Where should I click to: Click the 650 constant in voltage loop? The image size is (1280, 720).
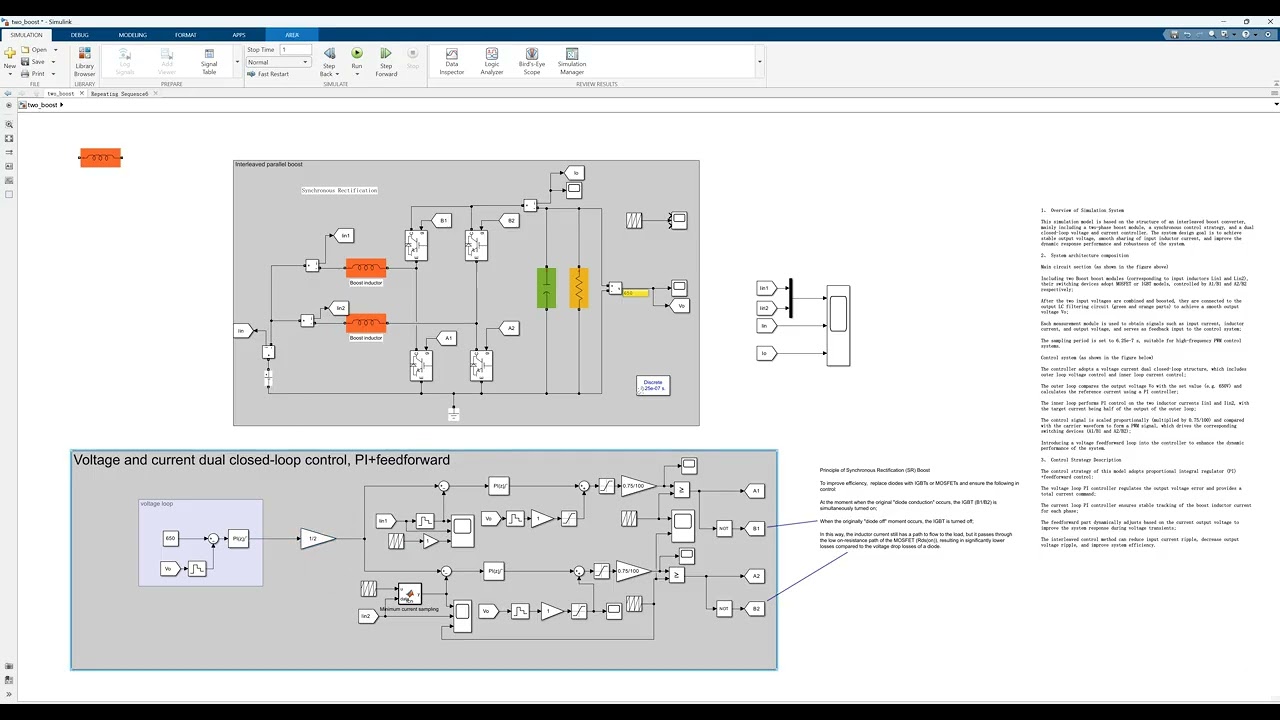[171, 539]
